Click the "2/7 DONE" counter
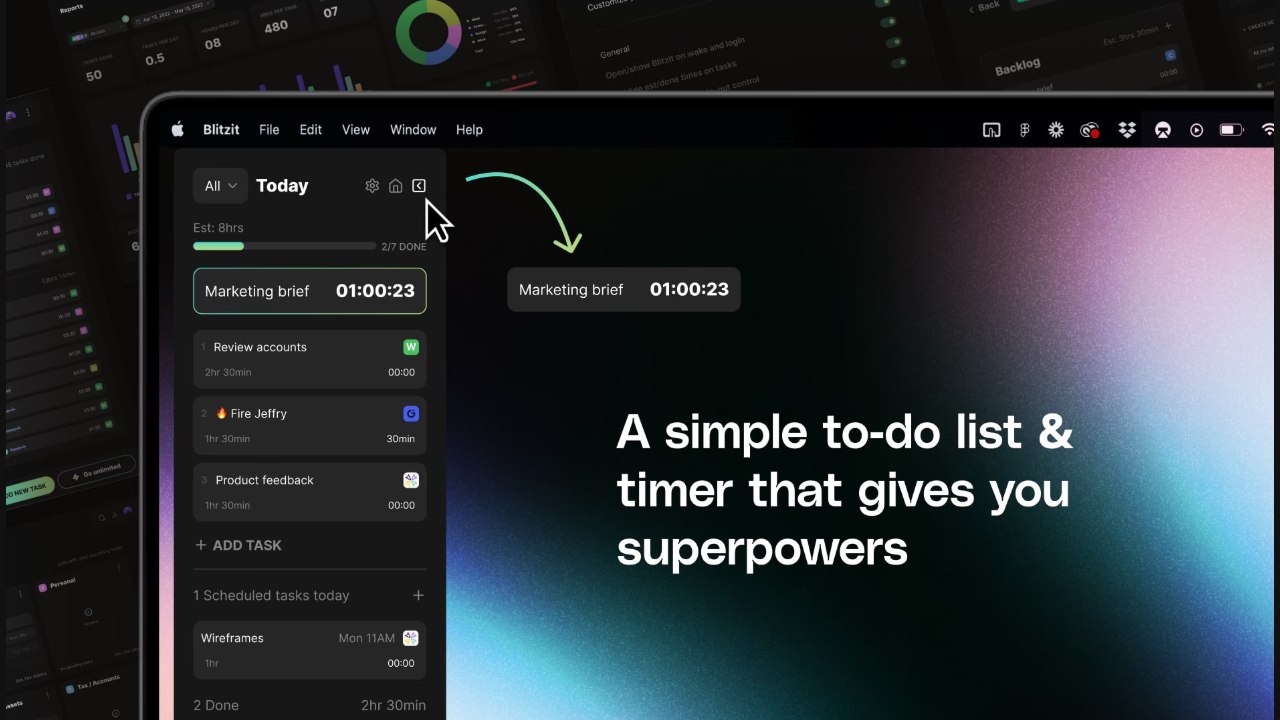This screenshot has height=720, width=1280. click(x=404, y=246)
